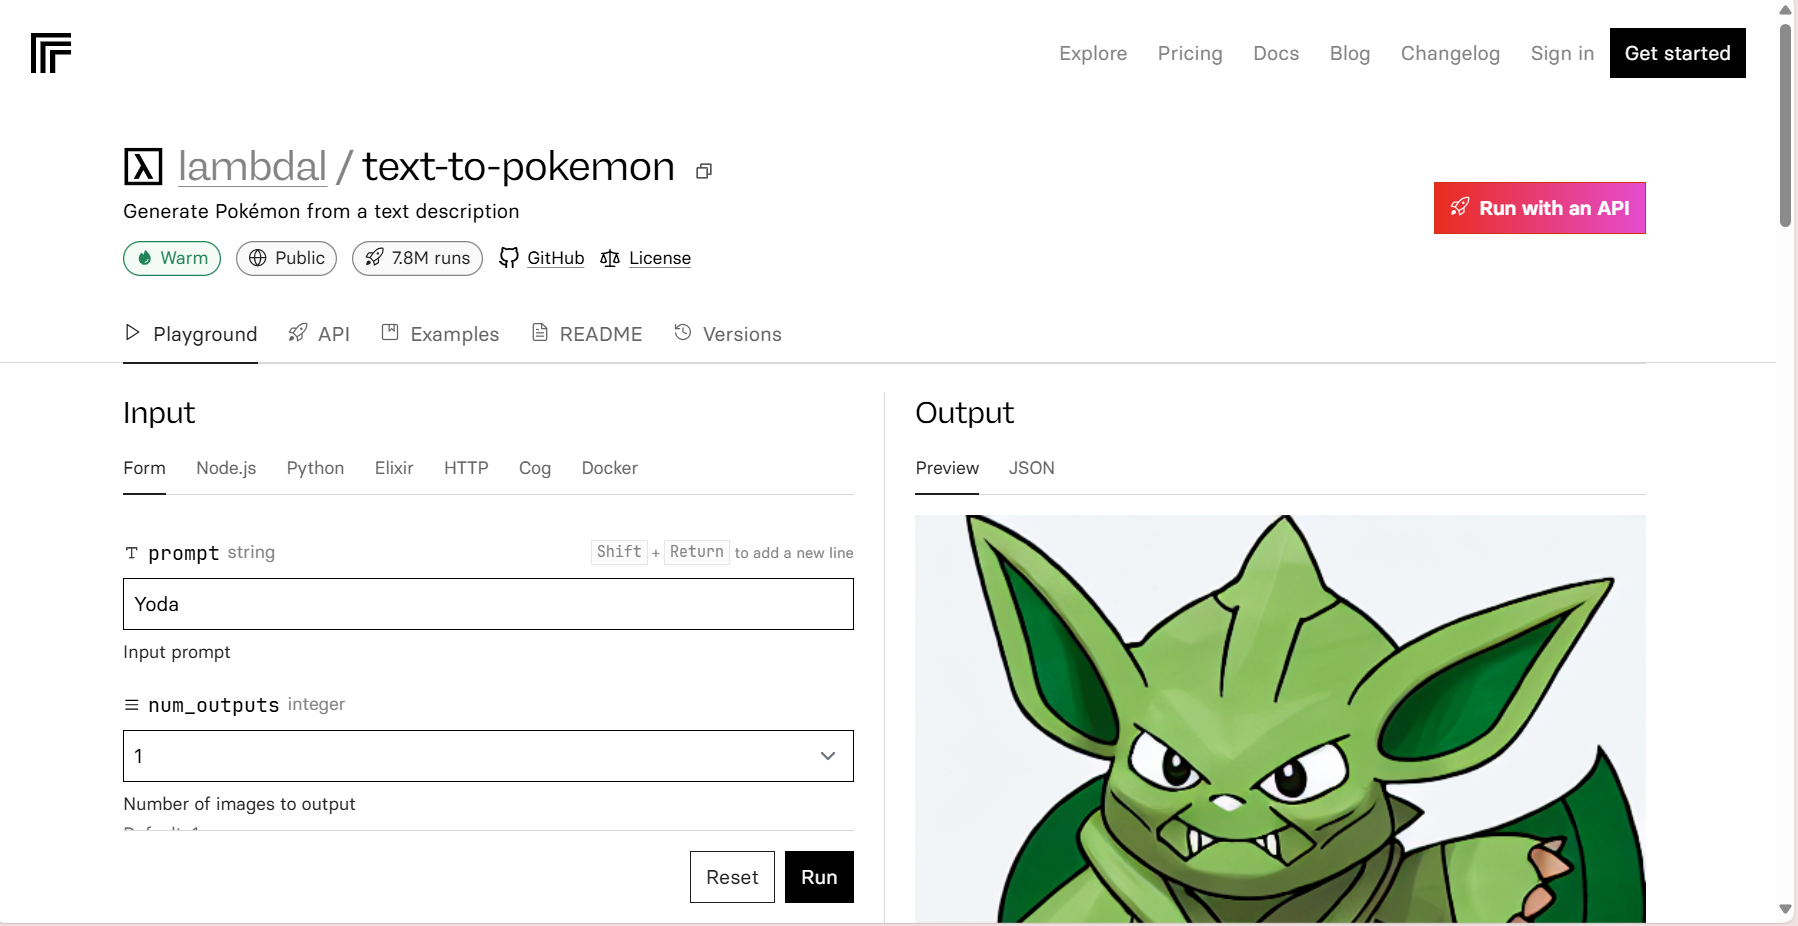Image resolution: width=1798 pixels, height=926 pixels.
Task: Open the Explore page link
Action: (x=1093, y=53)
